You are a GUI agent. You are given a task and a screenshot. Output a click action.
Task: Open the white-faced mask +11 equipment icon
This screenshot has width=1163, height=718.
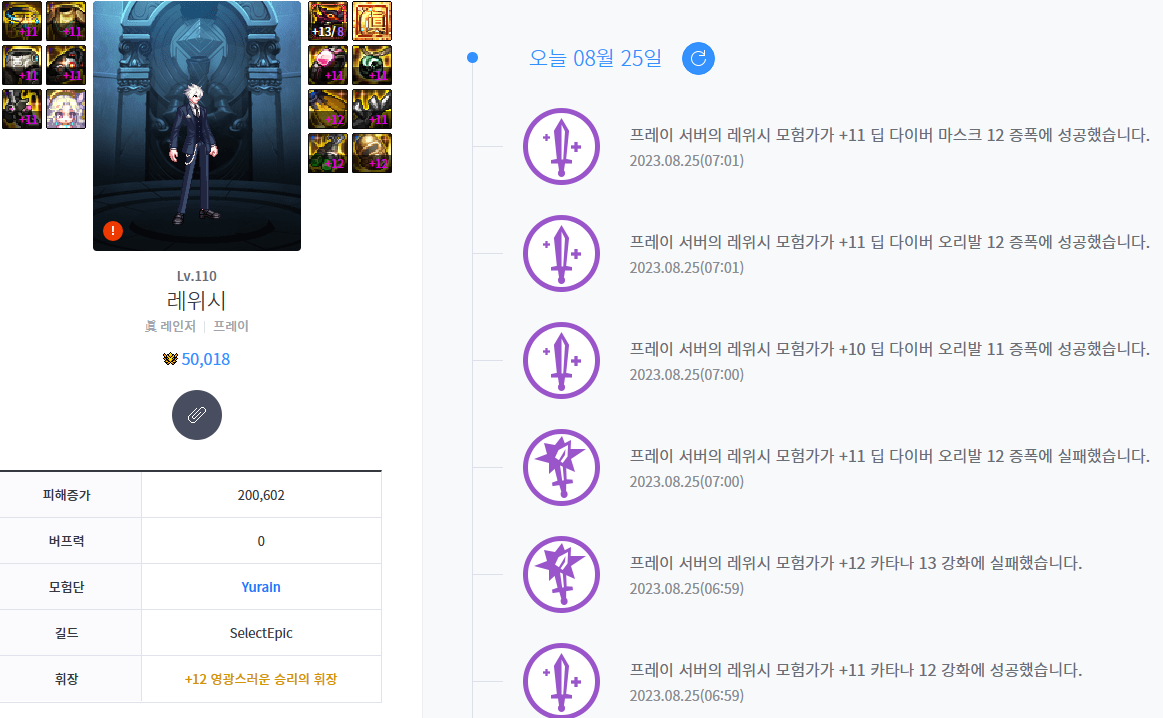coord(22,65)
